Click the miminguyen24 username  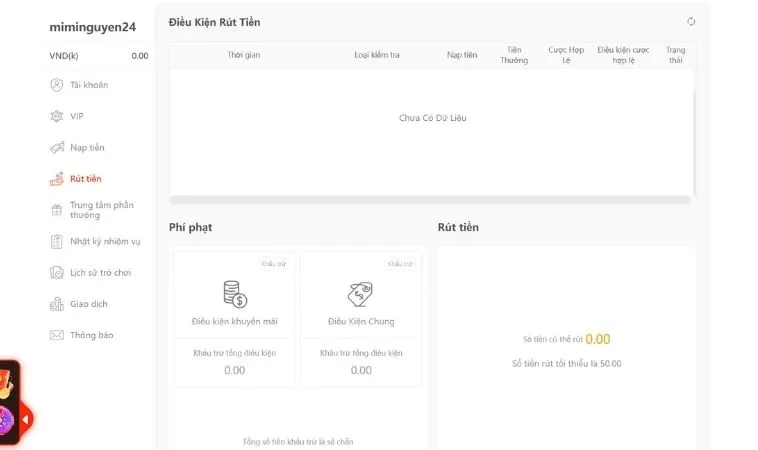pos(93,28)
